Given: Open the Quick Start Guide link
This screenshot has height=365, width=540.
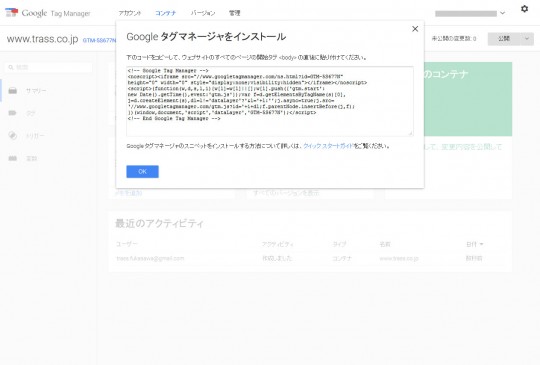Looking at the screenshot, I should coord(328,146).
